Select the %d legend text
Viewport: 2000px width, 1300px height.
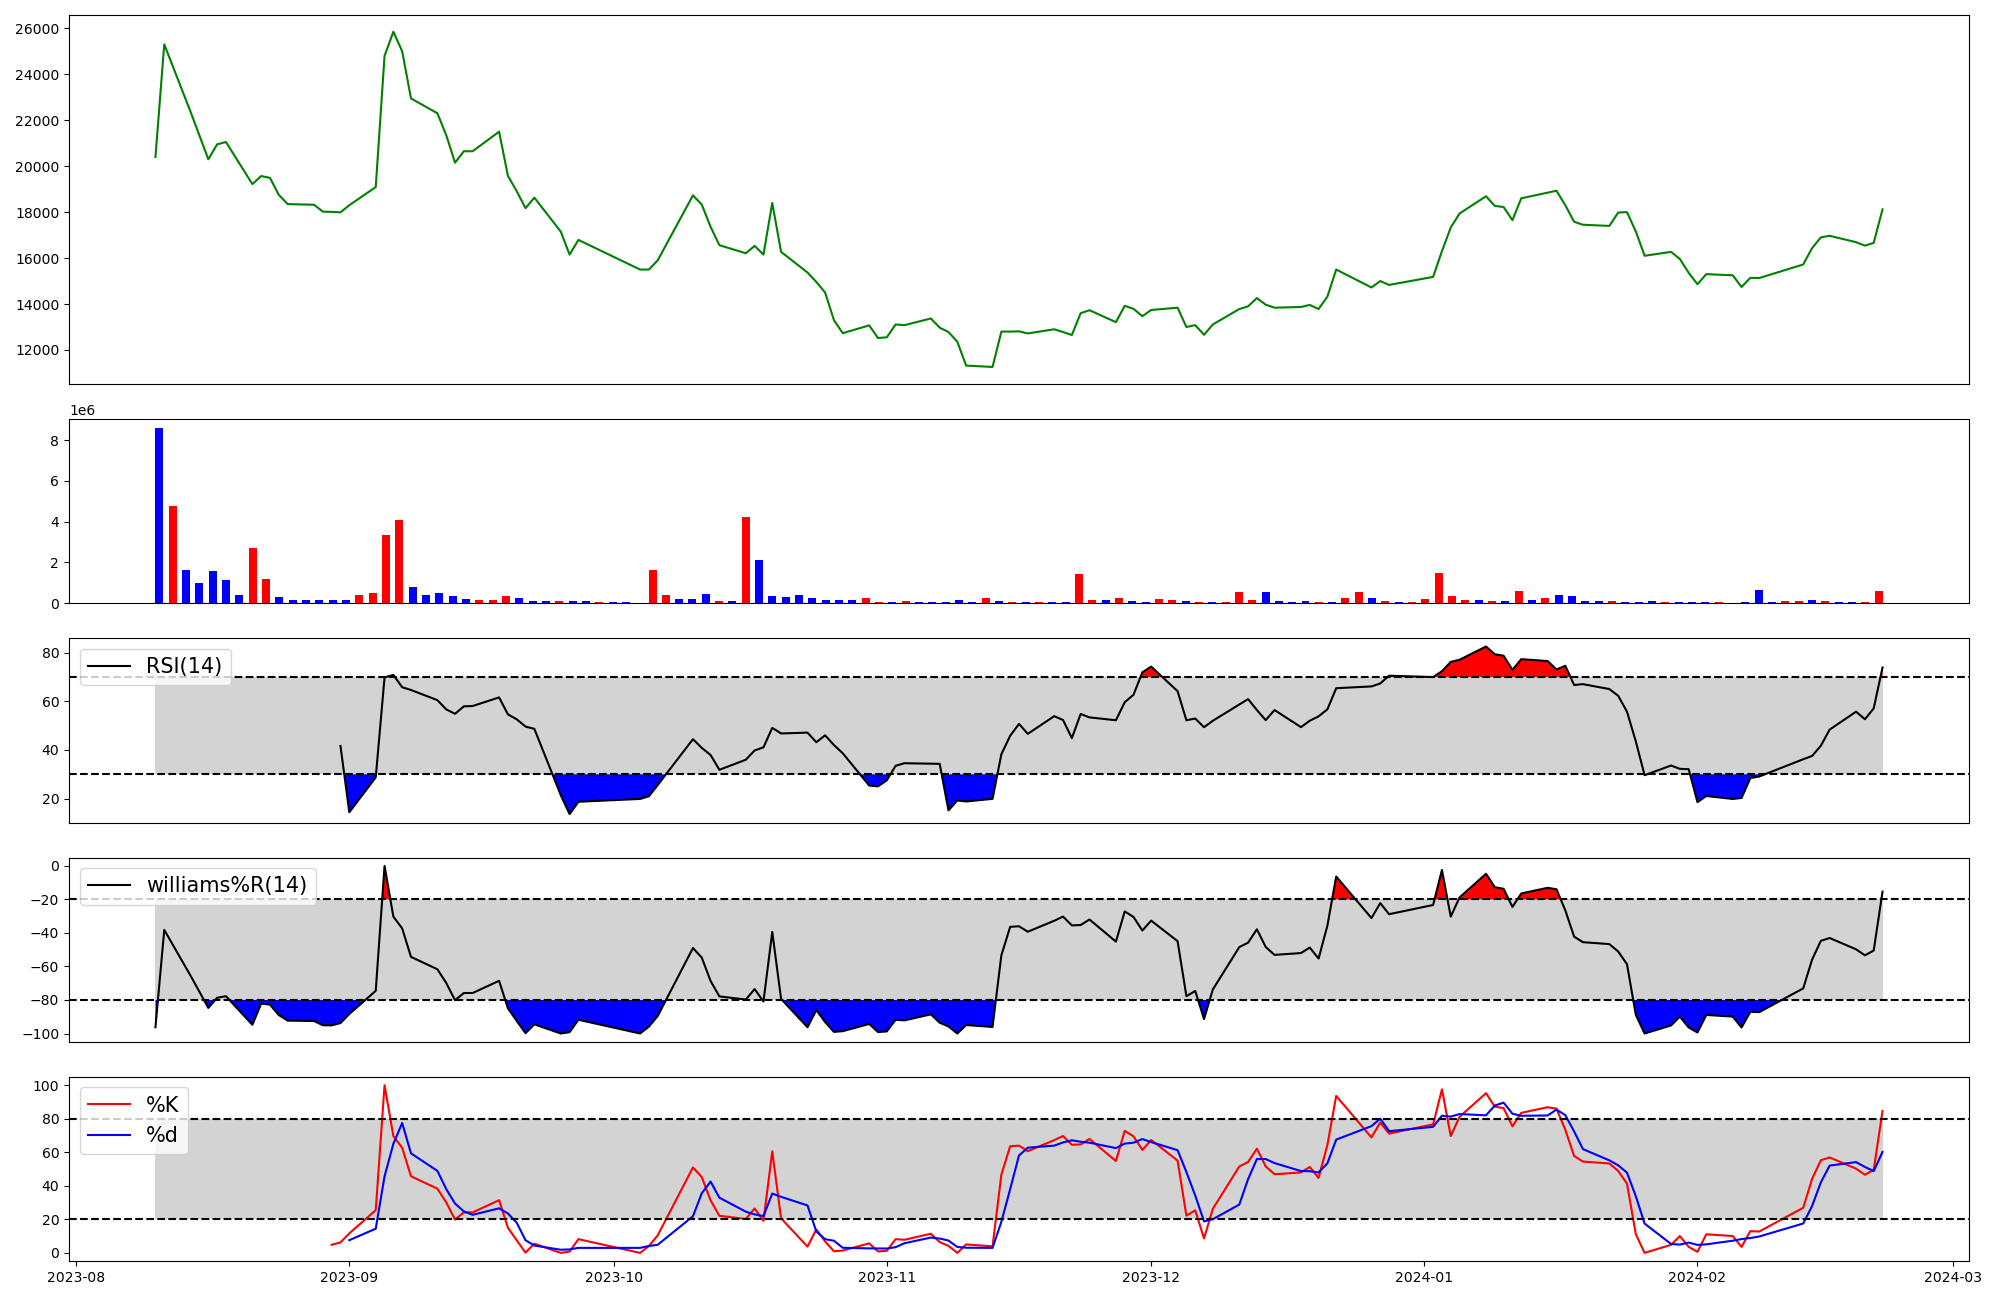pyautogui.click(x=162, y=1135)
